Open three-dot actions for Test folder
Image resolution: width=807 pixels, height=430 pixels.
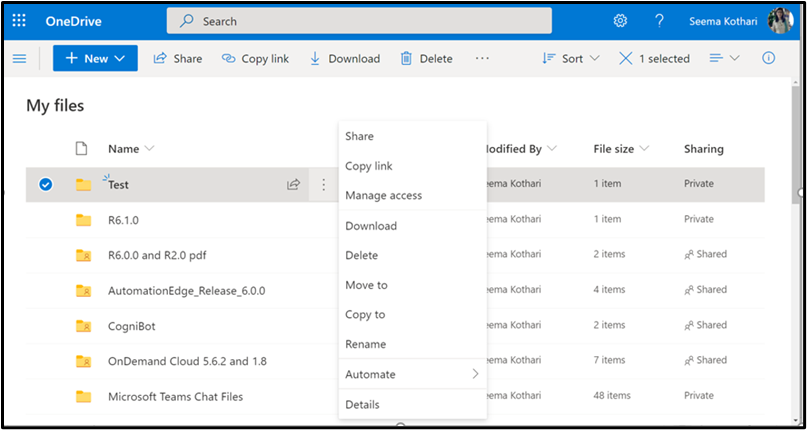(x=323, y=184)
